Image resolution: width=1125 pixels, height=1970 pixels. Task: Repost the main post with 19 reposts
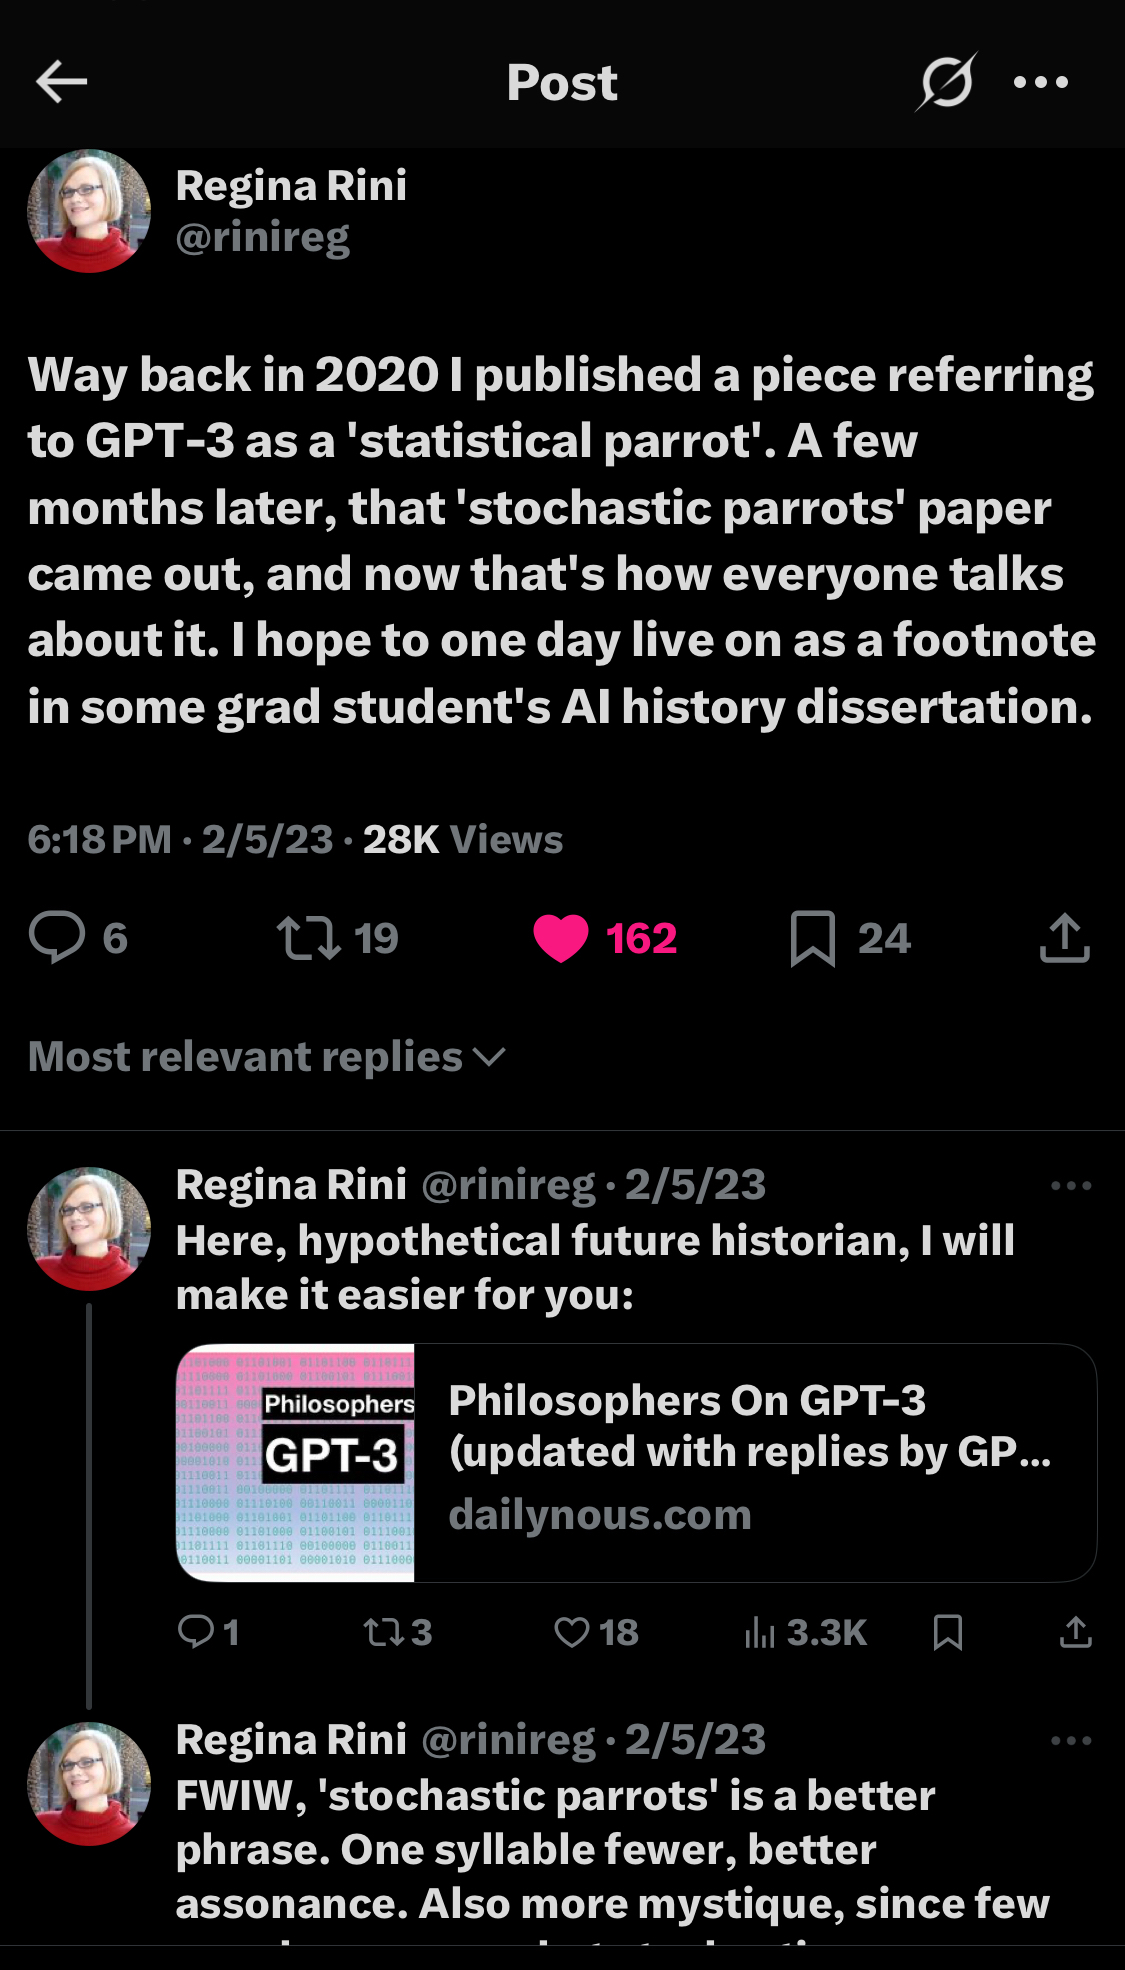[309, 938]
